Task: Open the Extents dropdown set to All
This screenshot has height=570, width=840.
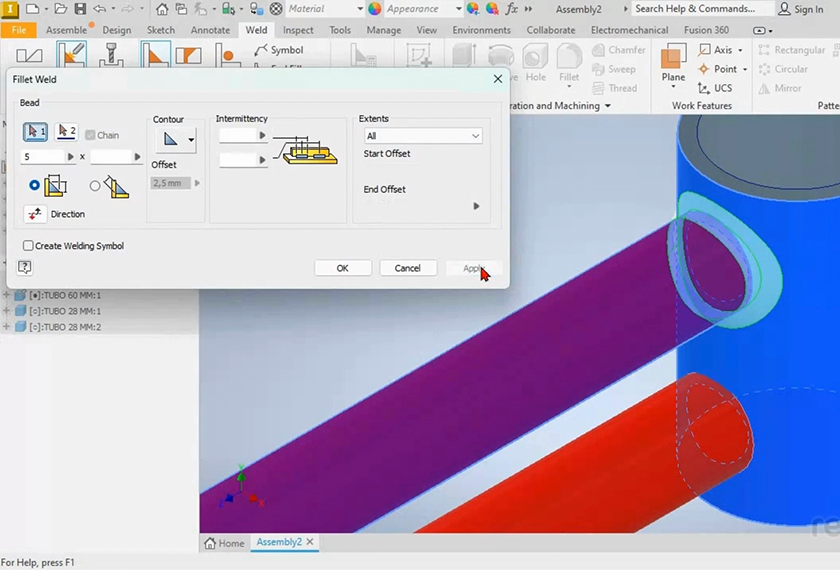Action: [422, 136]
